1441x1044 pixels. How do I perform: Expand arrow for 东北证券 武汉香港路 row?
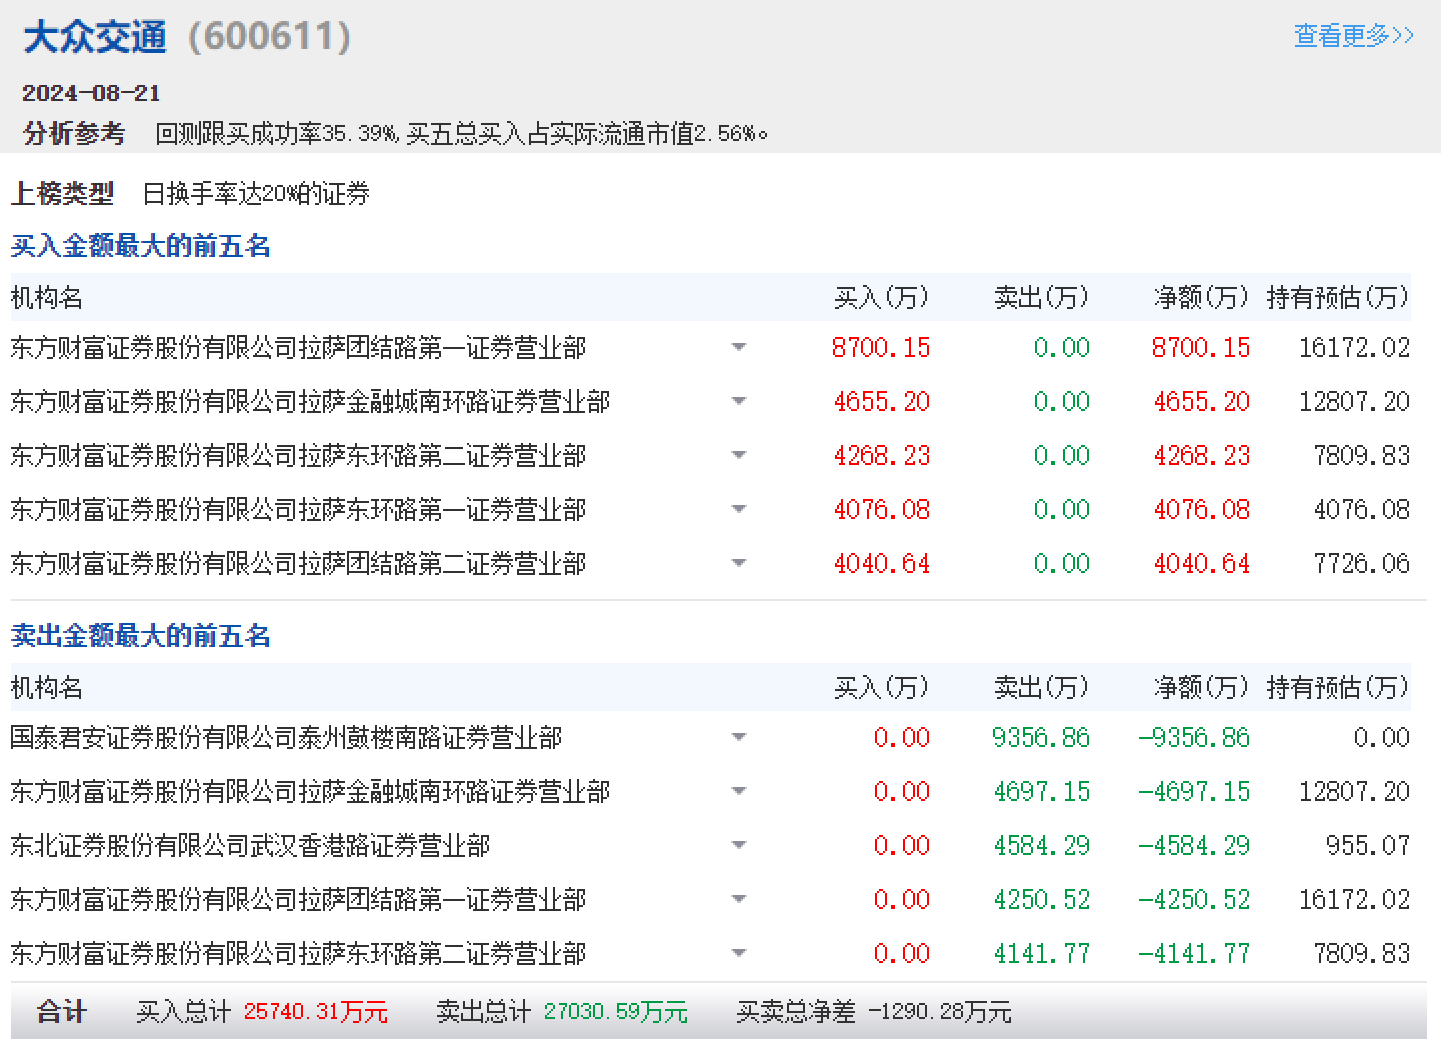coord(739,845)
